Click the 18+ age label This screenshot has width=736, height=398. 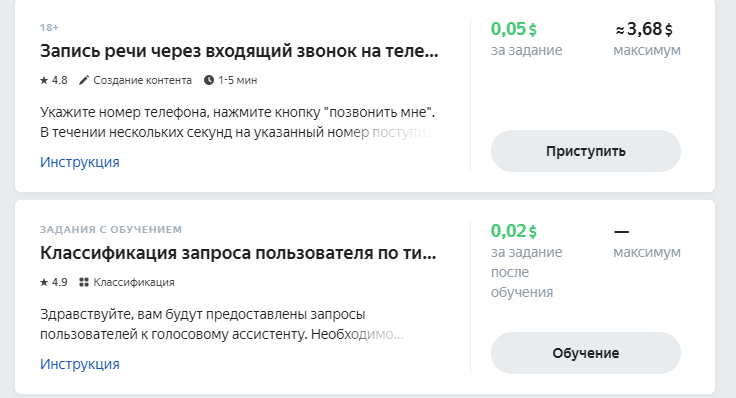(x=49, y=28)
